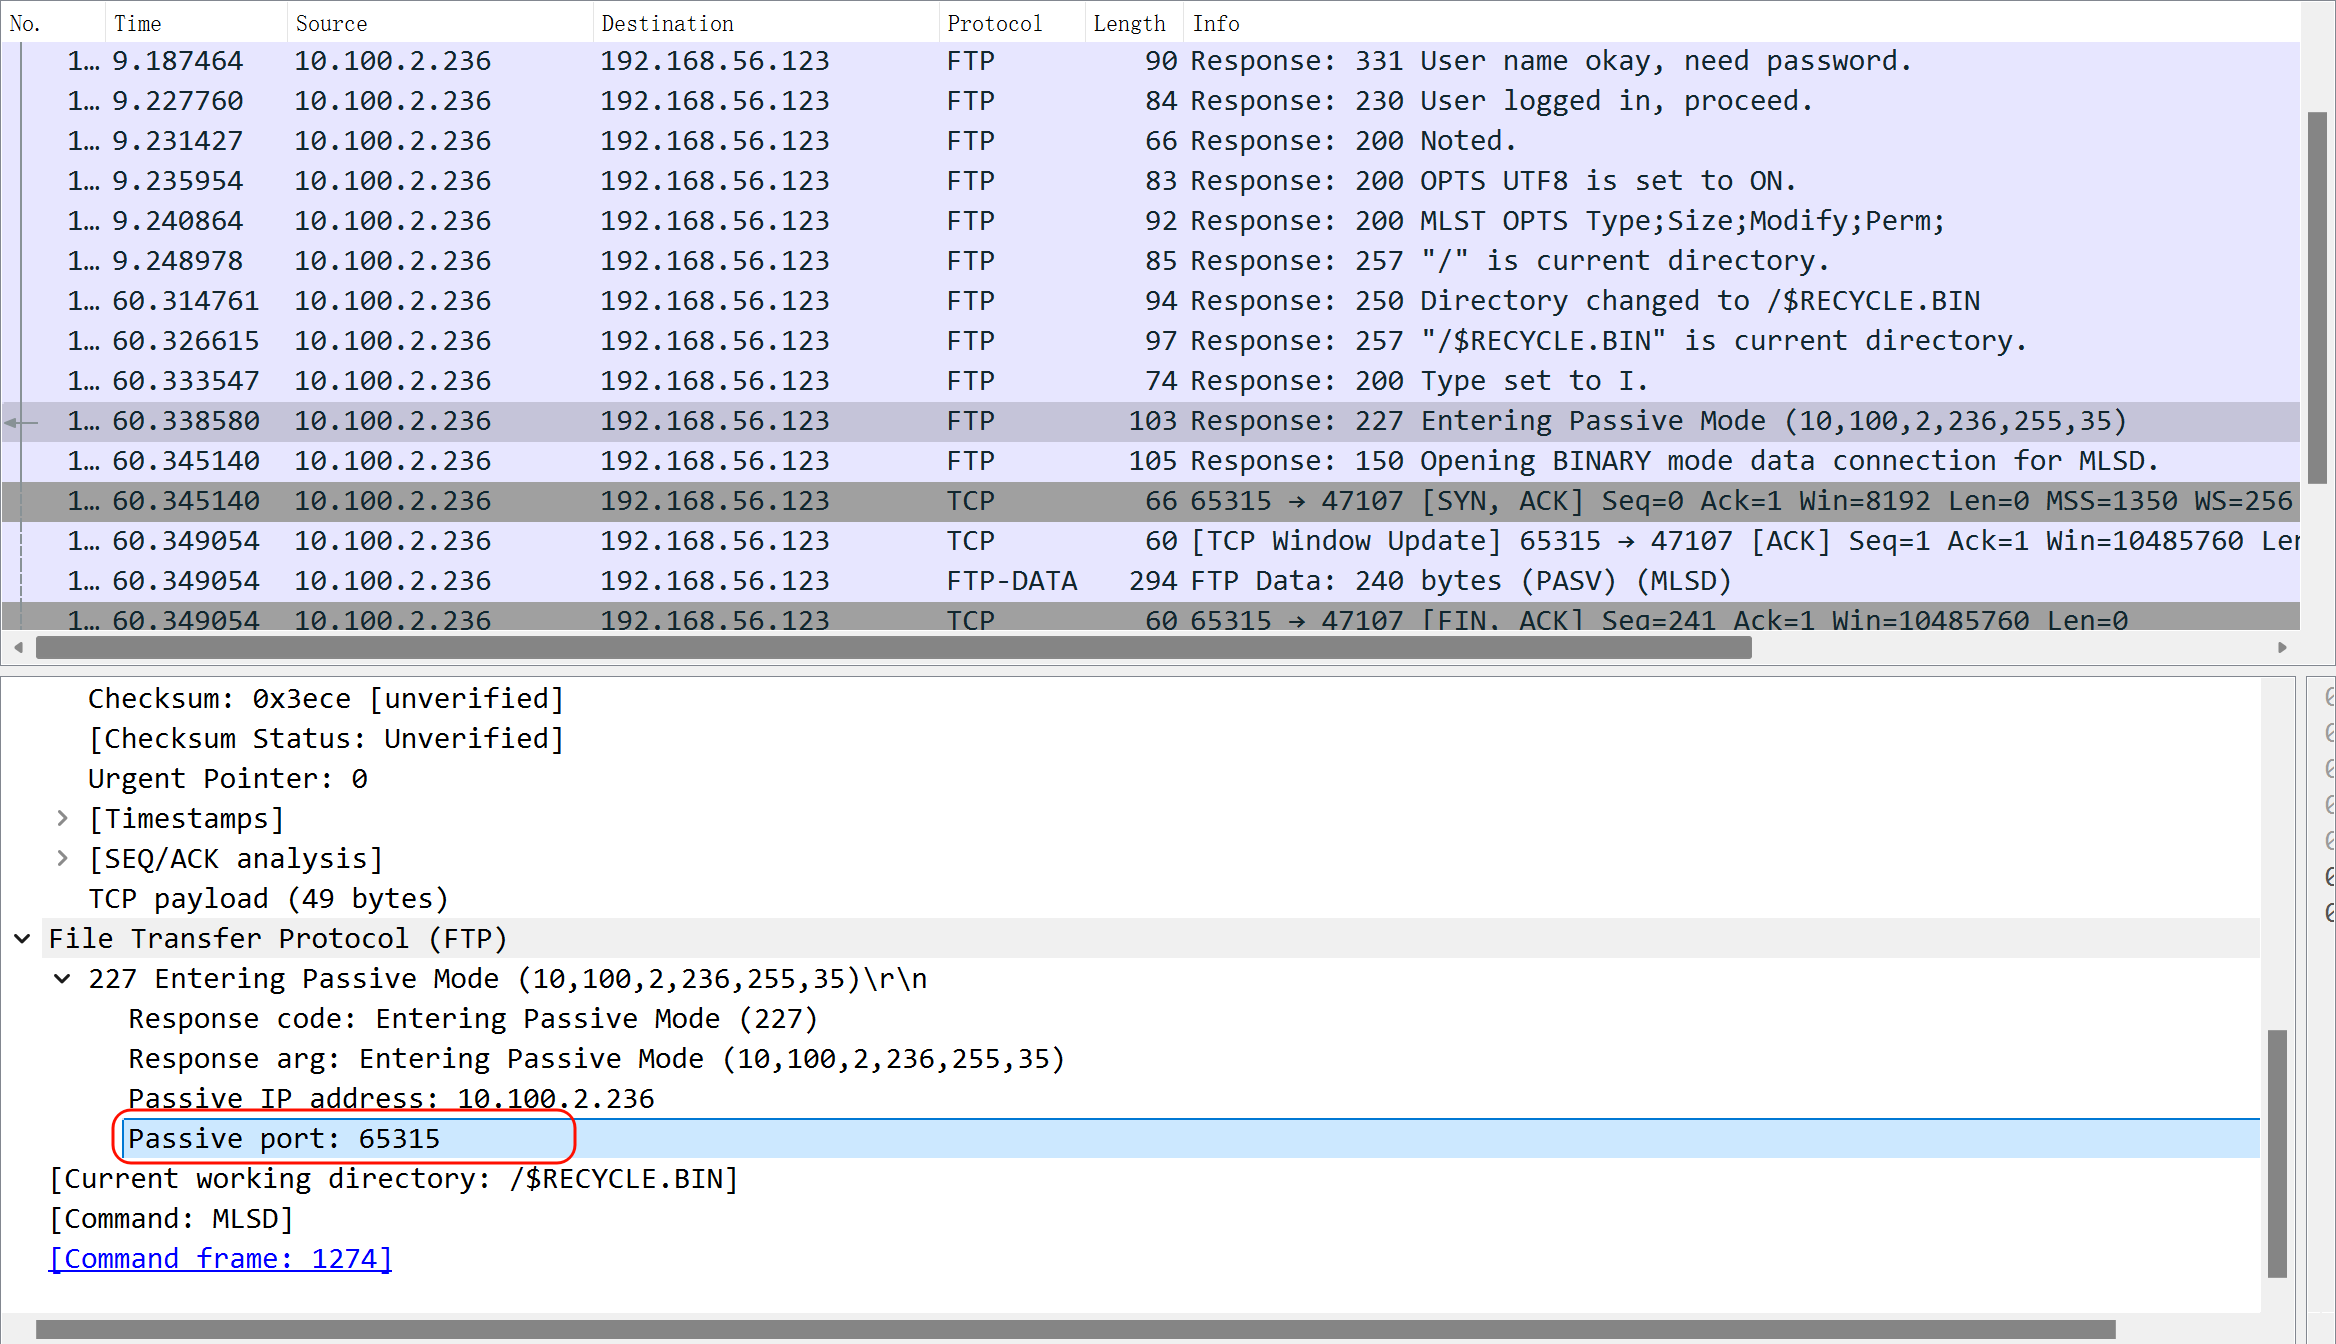Collapse the 227 Entering Passive Mode node

(63, 979)
